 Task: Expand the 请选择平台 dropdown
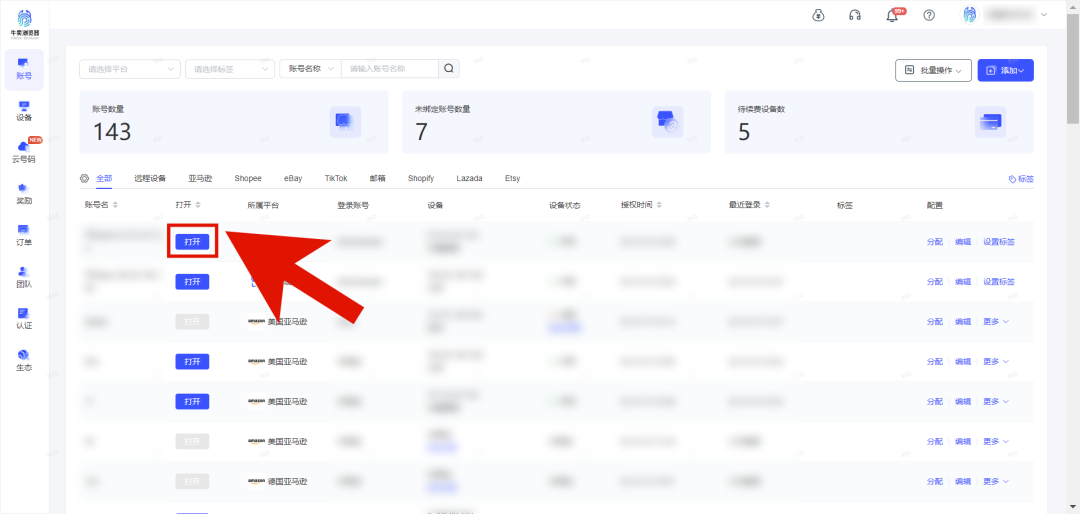point(130,69)
